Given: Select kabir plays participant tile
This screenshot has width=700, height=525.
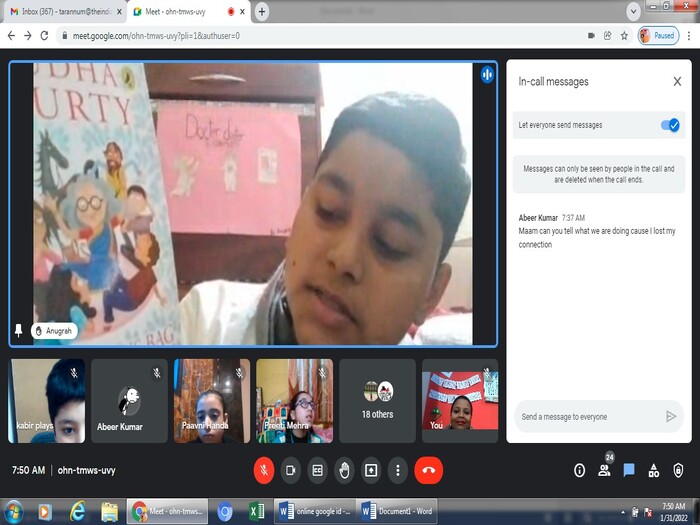Looking at the screenshot, I should (46, 401).
